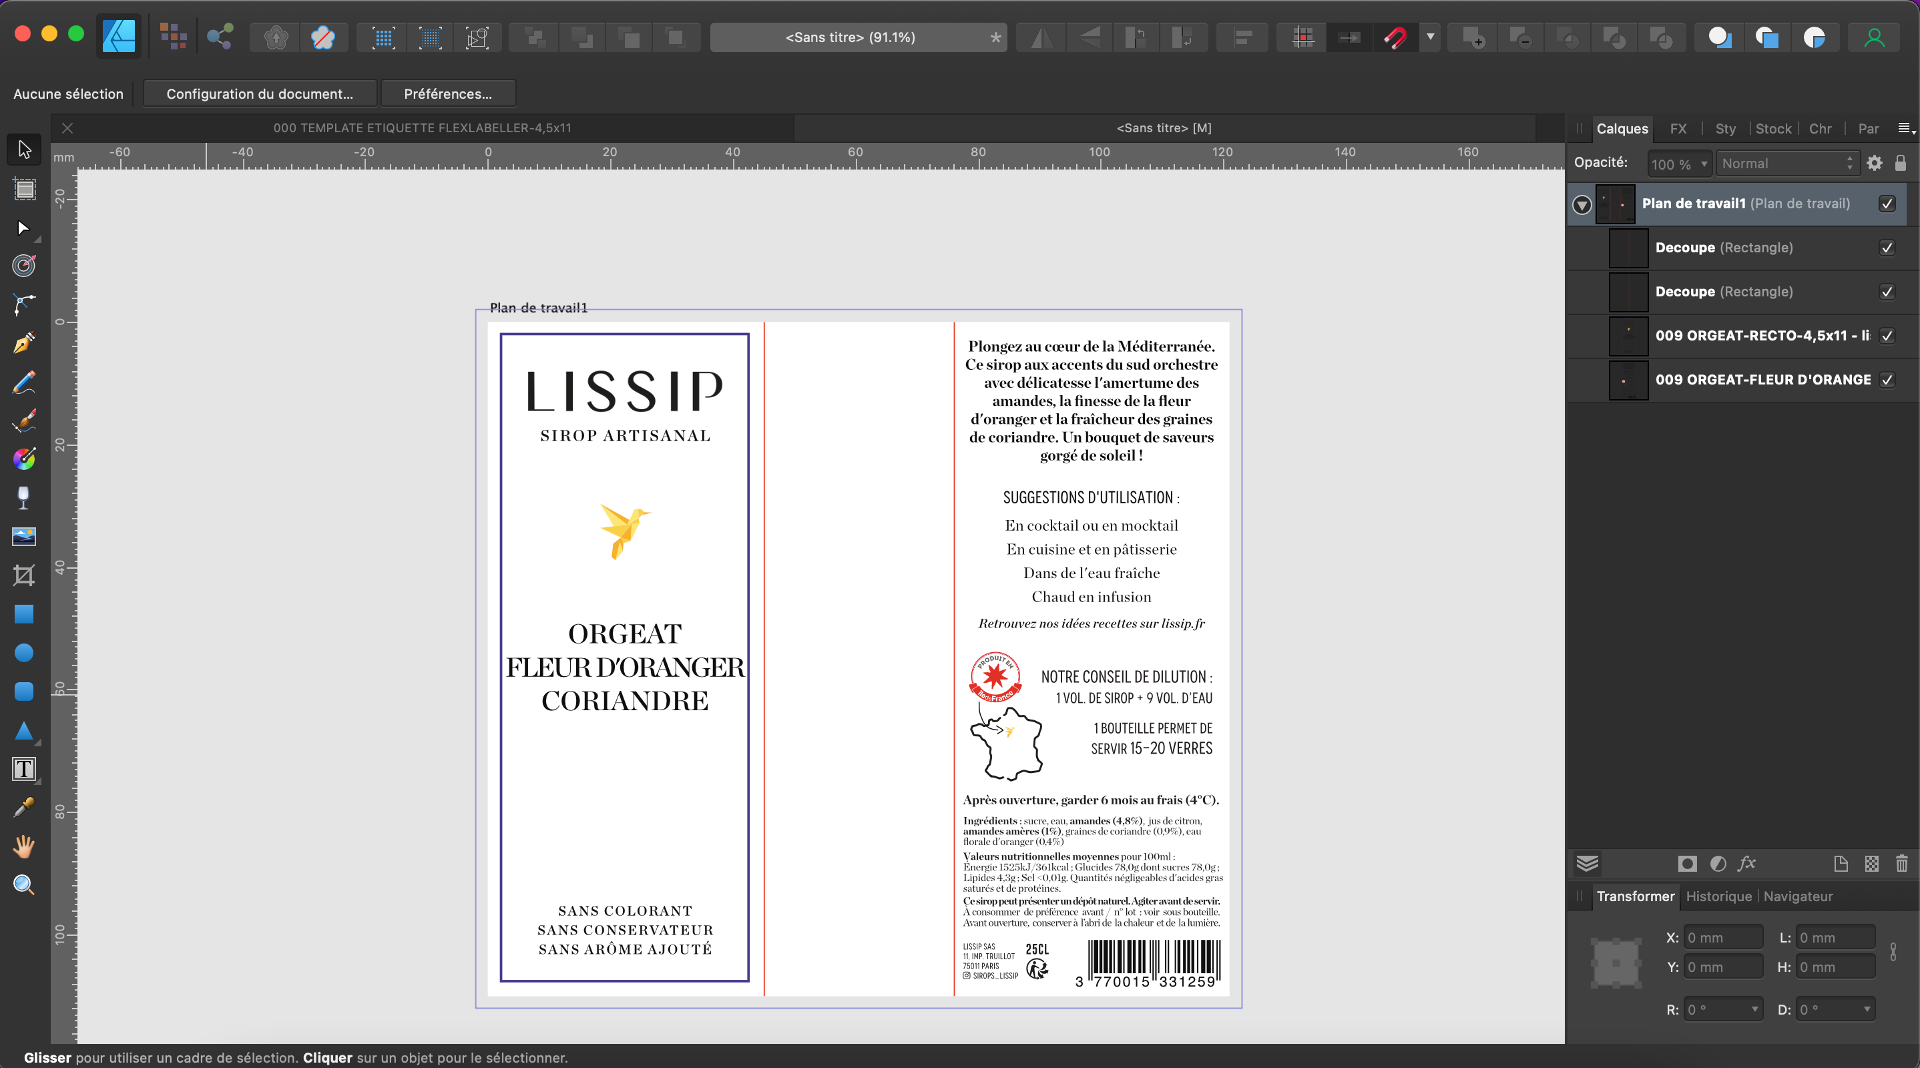Select the Triangle shape tool

tap(24, 692)
